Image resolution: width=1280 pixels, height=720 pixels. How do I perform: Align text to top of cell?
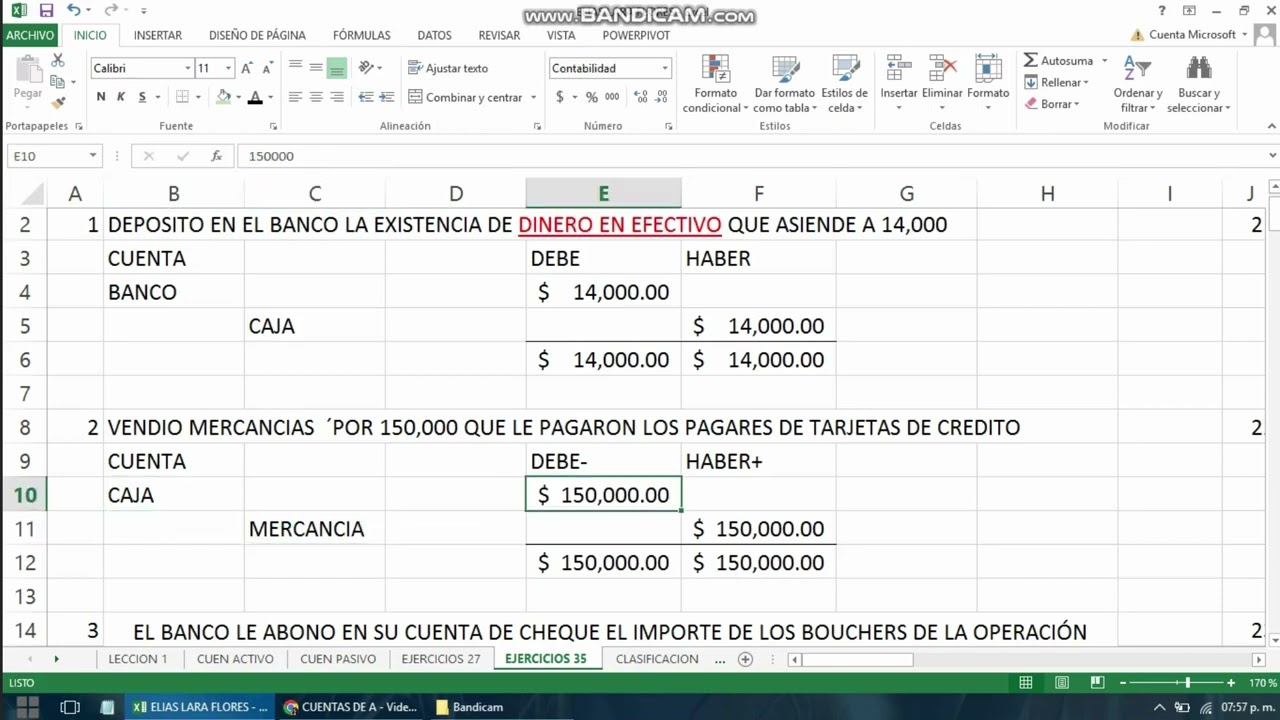295,67
